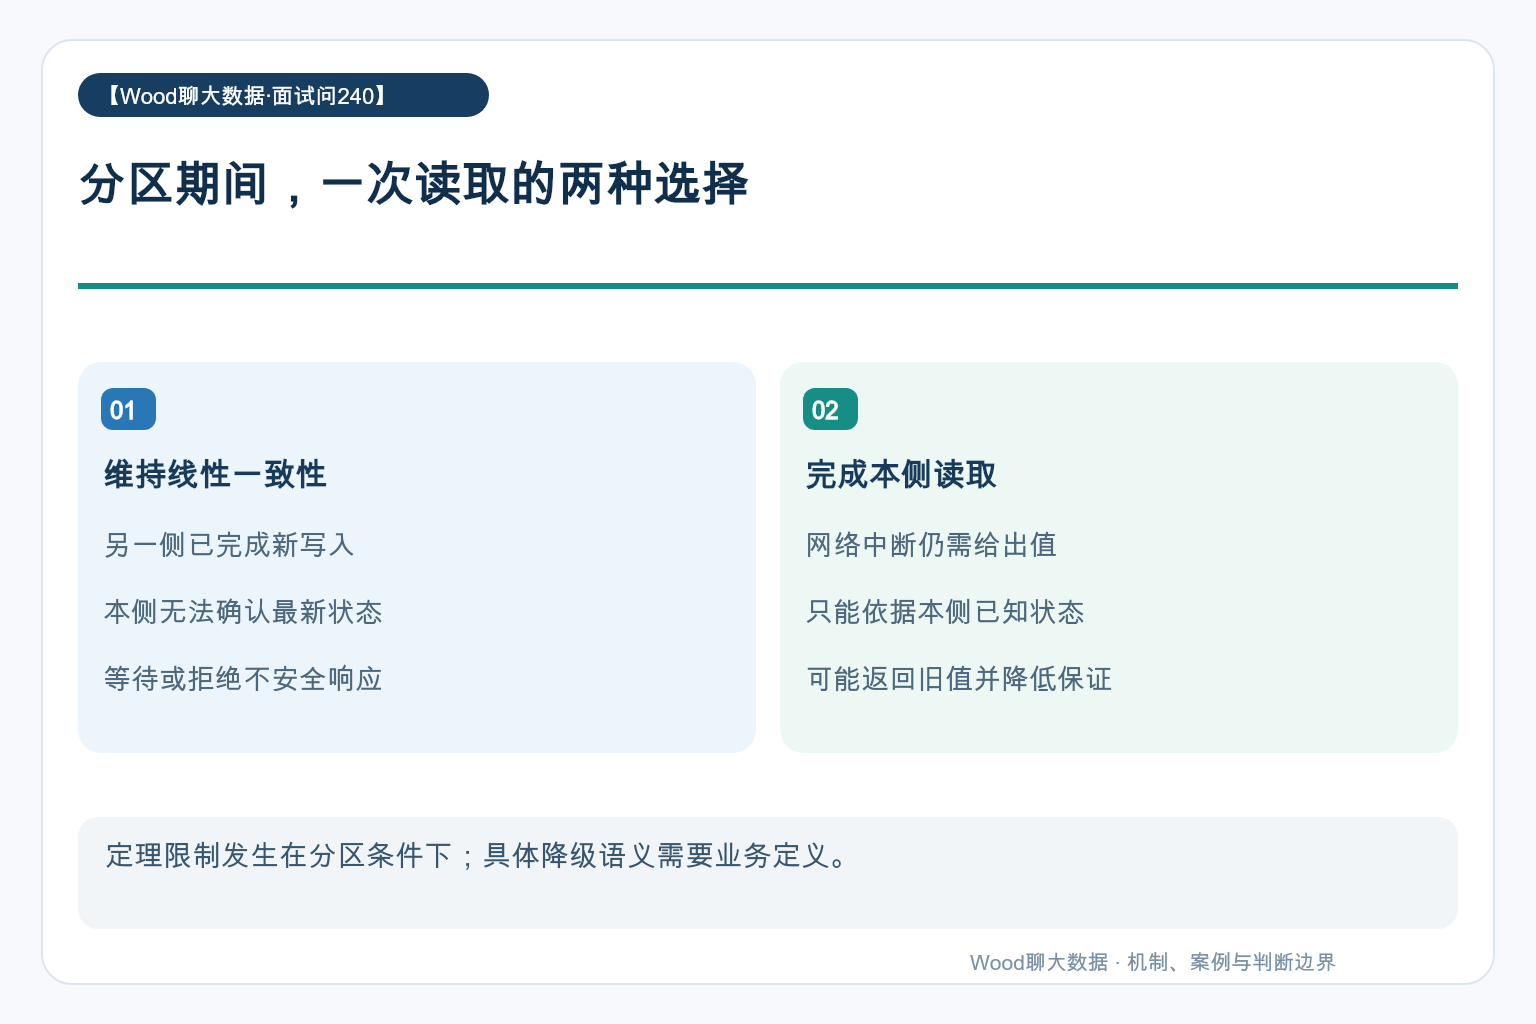Click the line 等待或拒绝不安全响应
This screenshot has width=1536, height=1024.
click(243, 679)
